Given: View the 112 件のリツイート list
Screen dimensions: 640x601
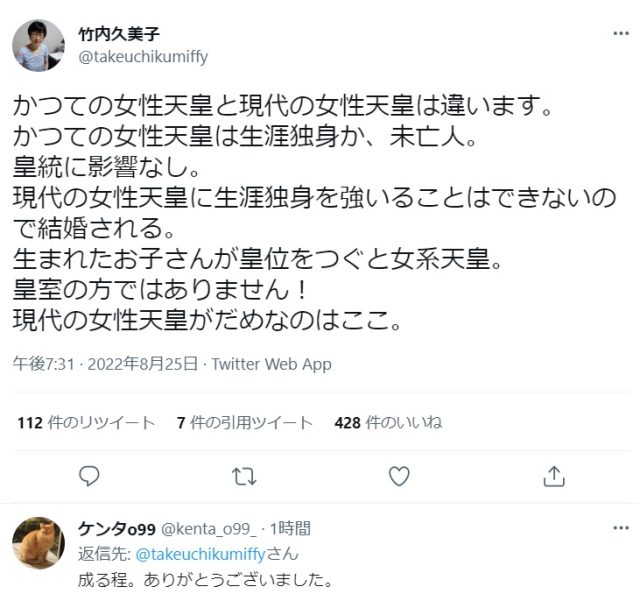Looking at the screenshot, I should (86, 422).
